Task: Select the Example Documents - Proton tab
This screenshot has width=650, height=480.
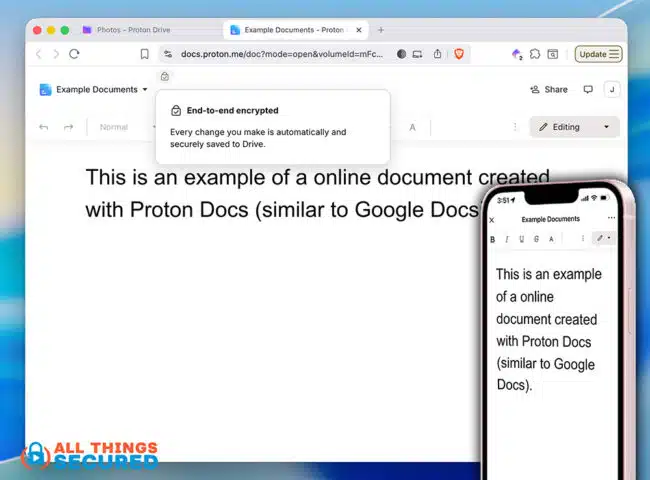Action: pos(293,30)
